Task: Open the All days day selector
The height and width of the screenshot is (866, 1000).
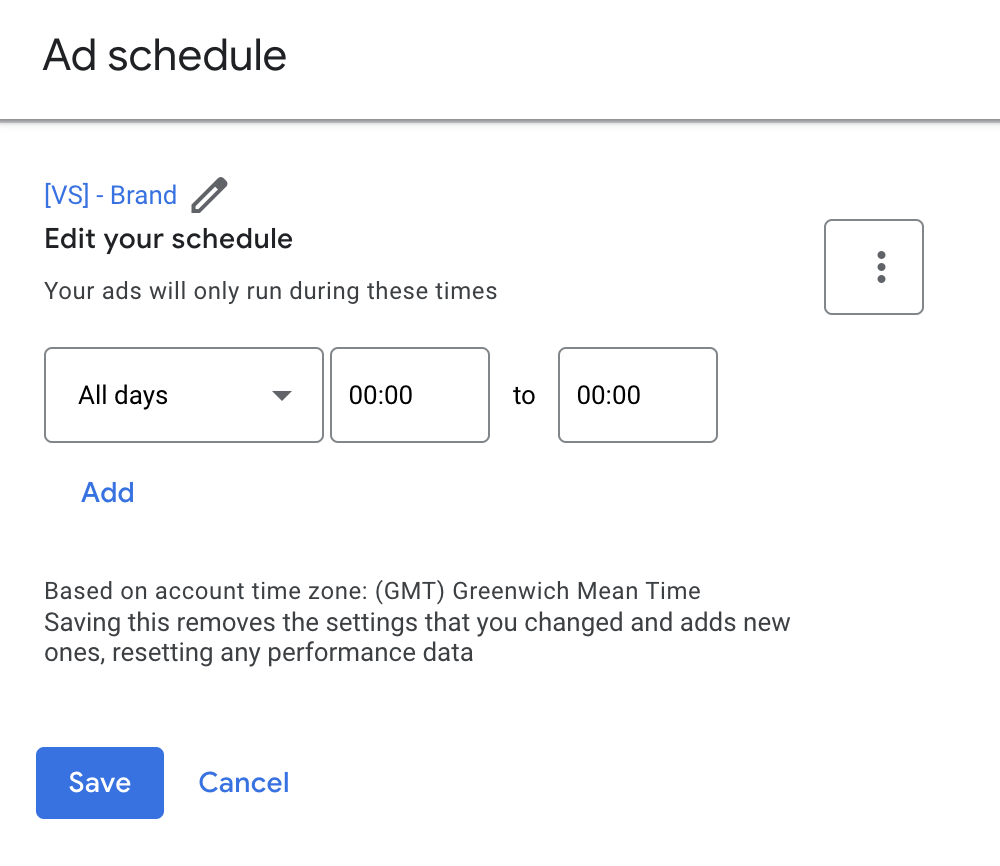Action: point(184,395)
